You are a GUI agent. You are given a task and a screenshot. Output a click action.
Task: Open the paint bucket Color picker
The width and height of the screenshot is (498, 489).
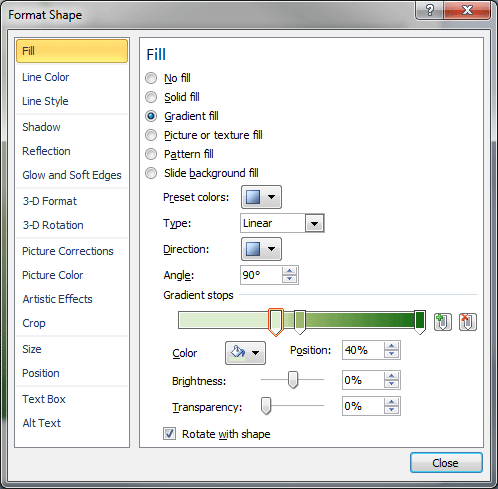click(x=245, y=353)
